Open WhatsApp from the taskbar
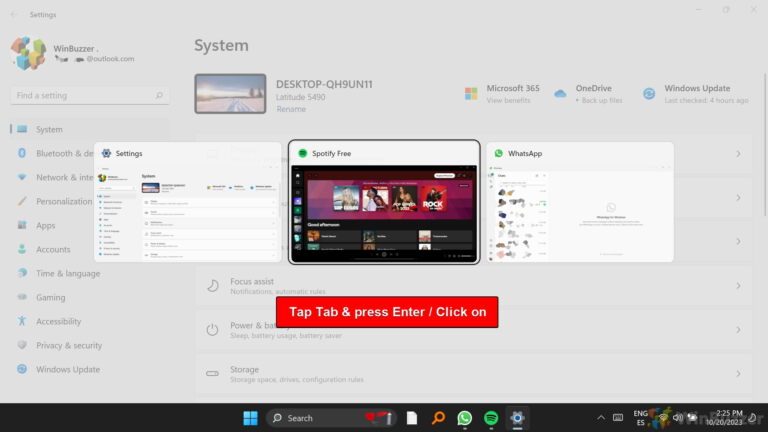 coord(464,418)
